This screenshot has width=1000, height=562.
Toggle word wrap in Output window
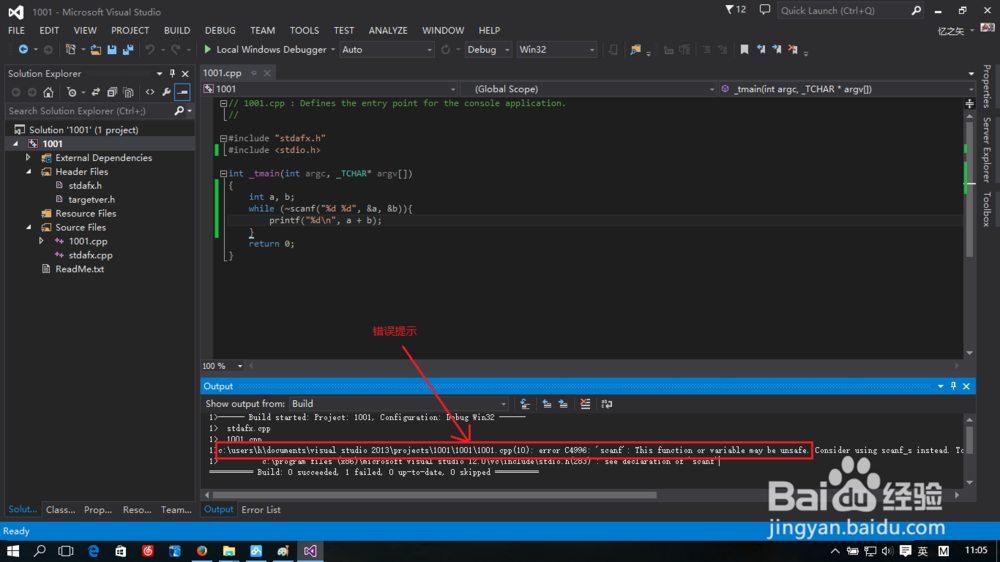(x=607, y=404)
